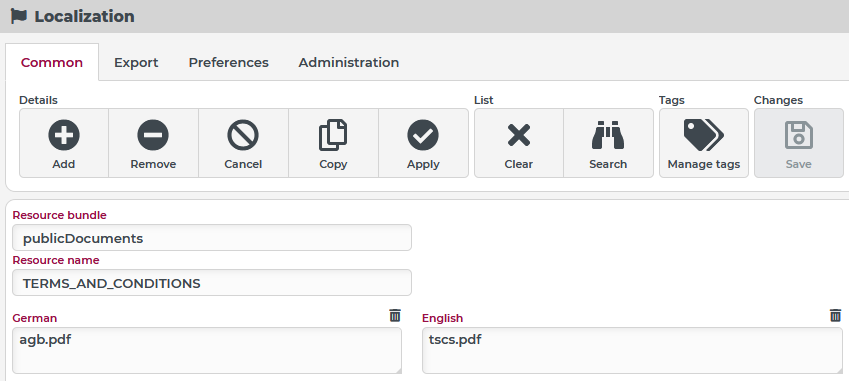849x381 pixels.
Task: Select the Common tab
Action: click(x=52, y=62)
